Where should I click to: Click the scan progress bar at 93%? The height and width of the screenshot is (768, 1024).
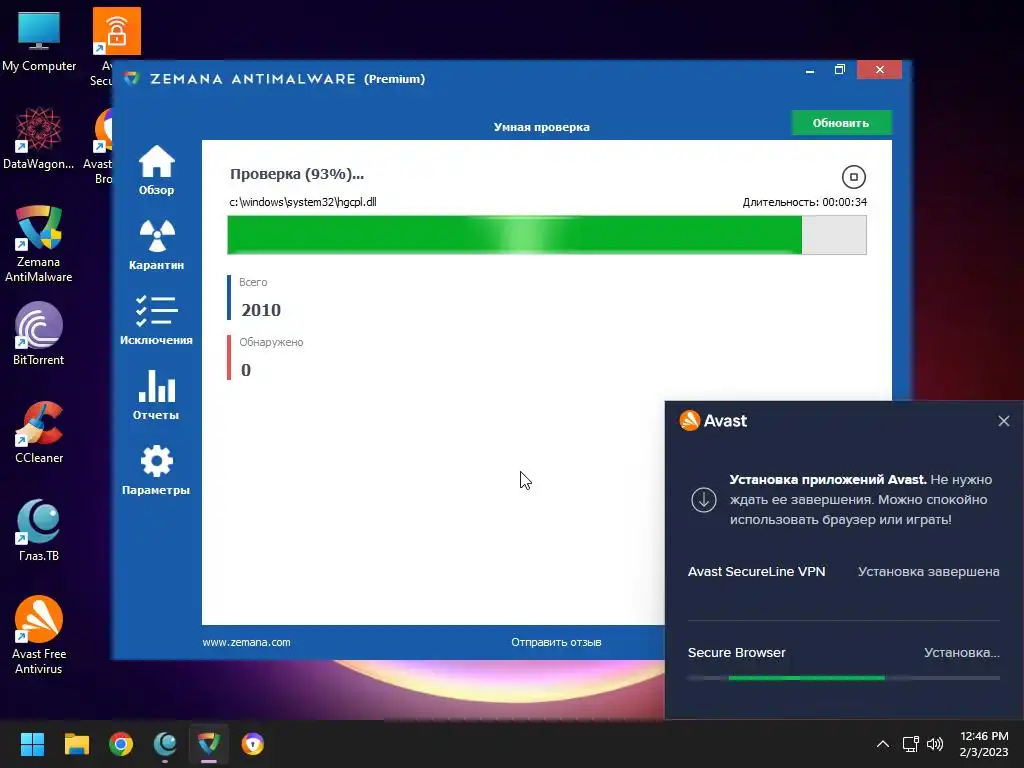[x=547, y=235]
